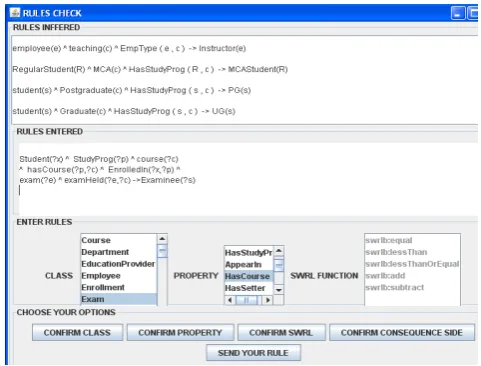Minimize the RULES CHECK window

[458, 13]
